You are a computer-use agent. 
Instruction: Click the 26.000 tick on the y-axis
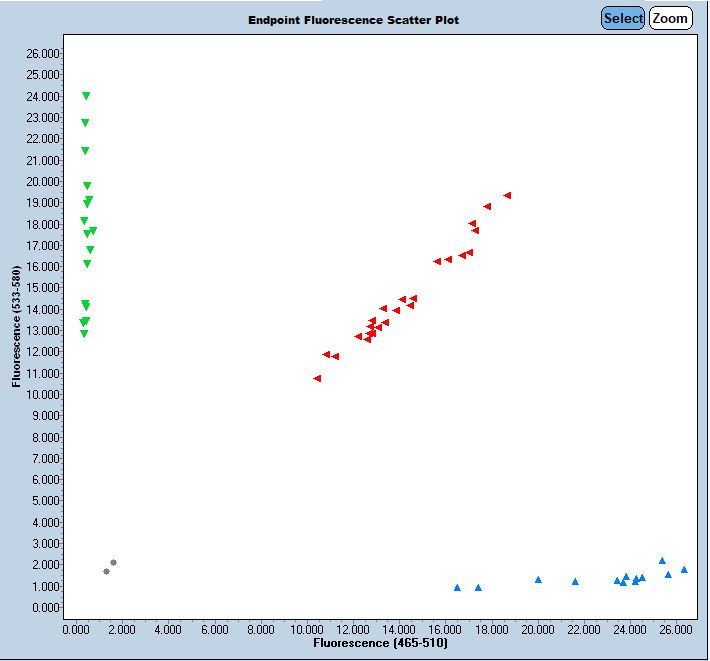point(44,53)
